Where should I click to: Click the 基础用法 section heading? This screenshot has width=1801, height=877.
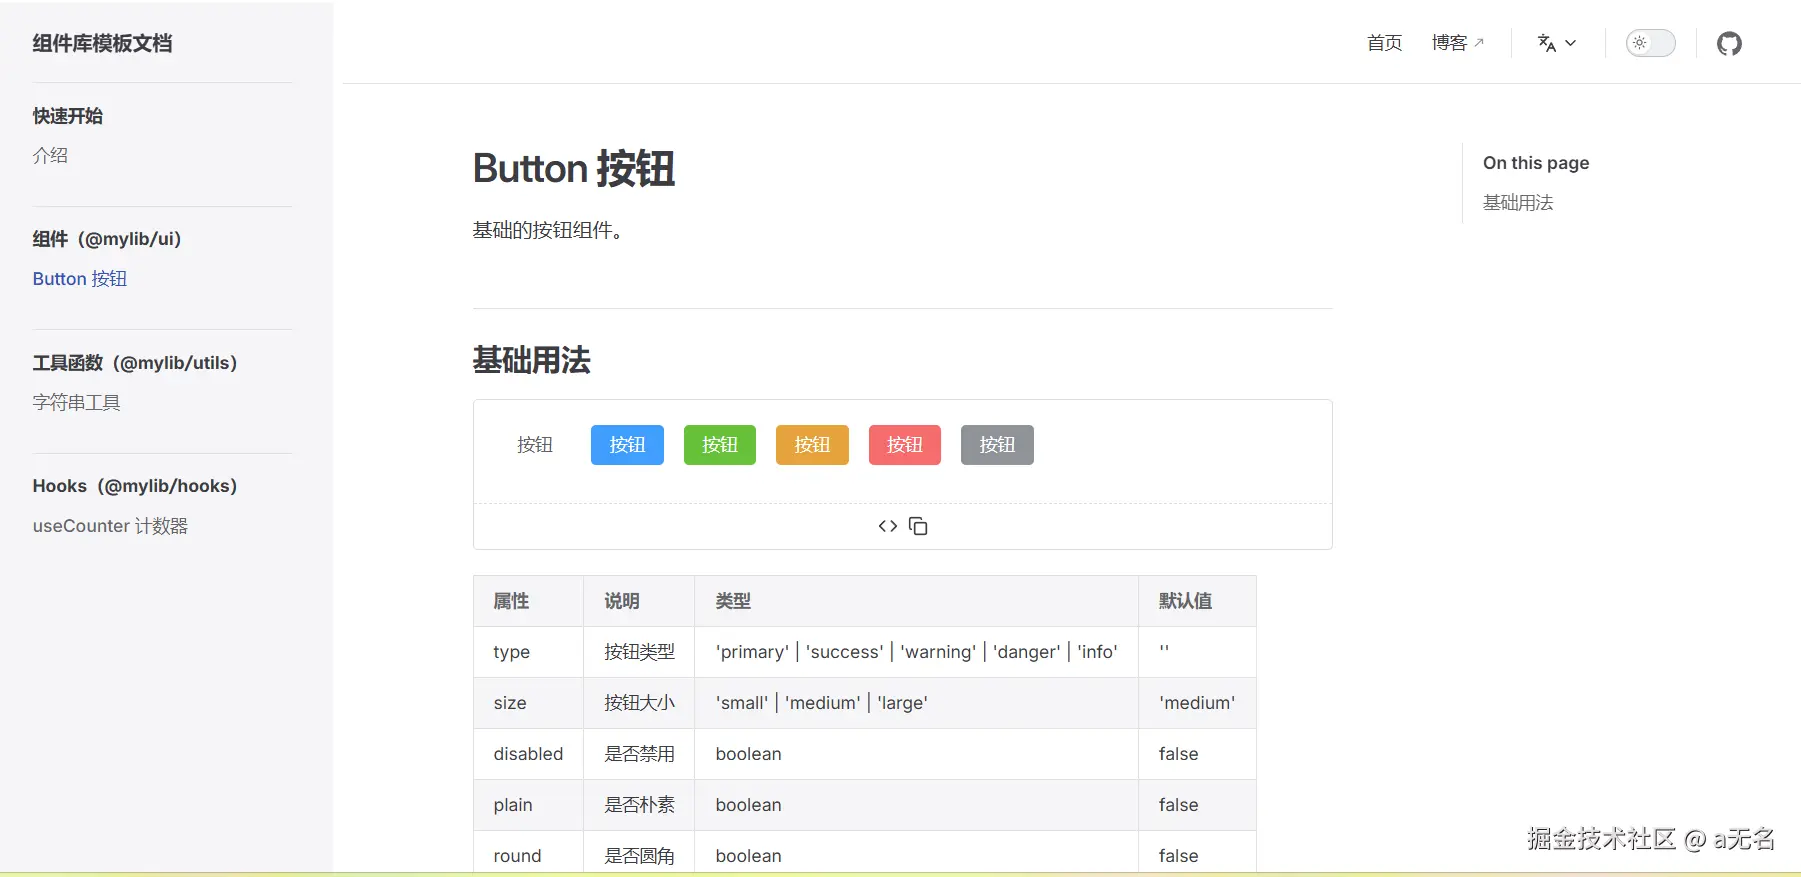[x=532, y=360]
